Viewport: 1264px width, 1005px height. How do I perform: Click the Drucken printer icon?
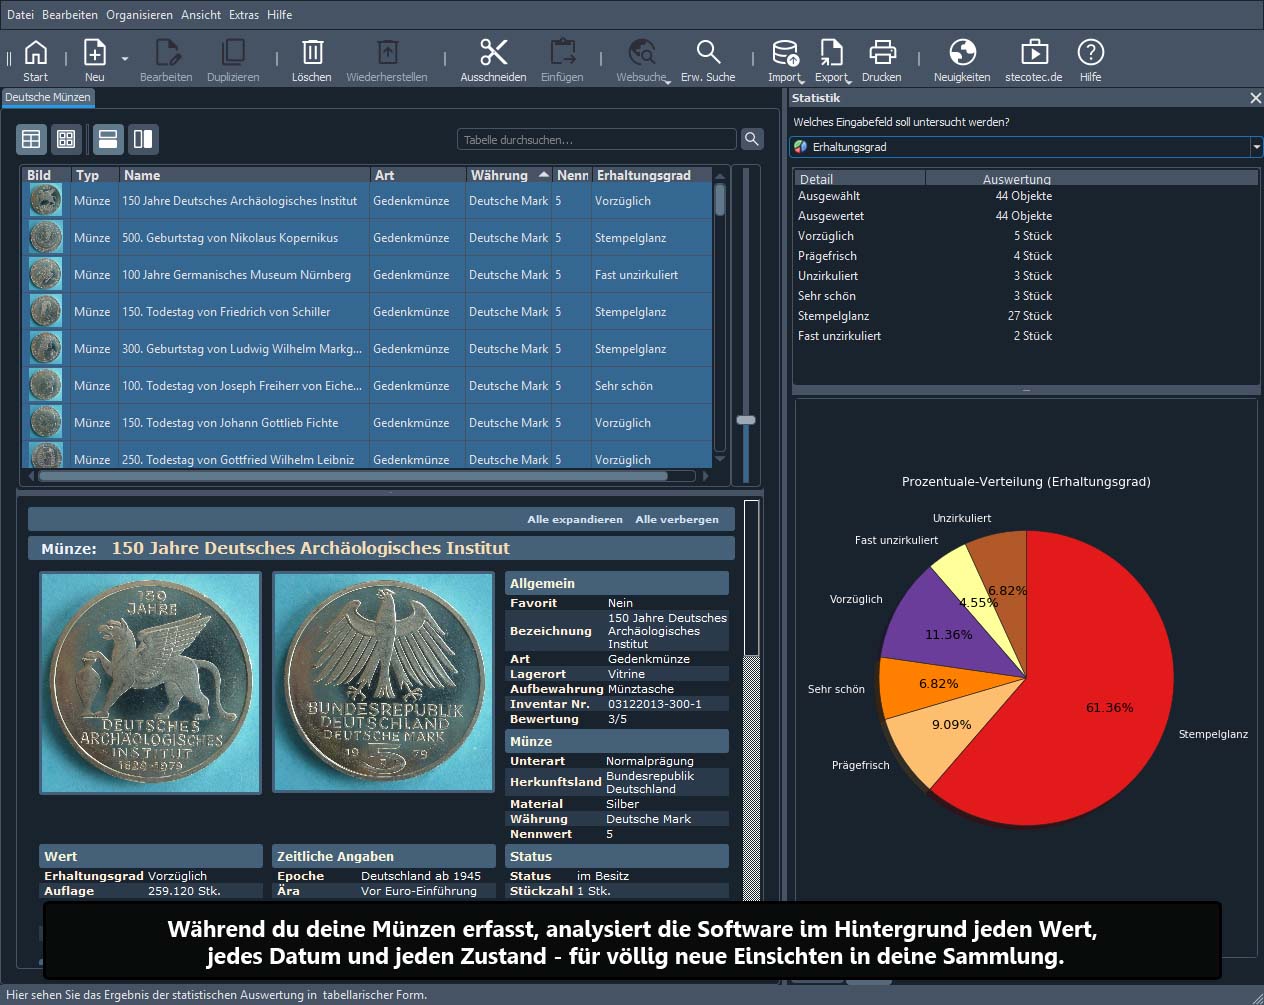[881, 60]
